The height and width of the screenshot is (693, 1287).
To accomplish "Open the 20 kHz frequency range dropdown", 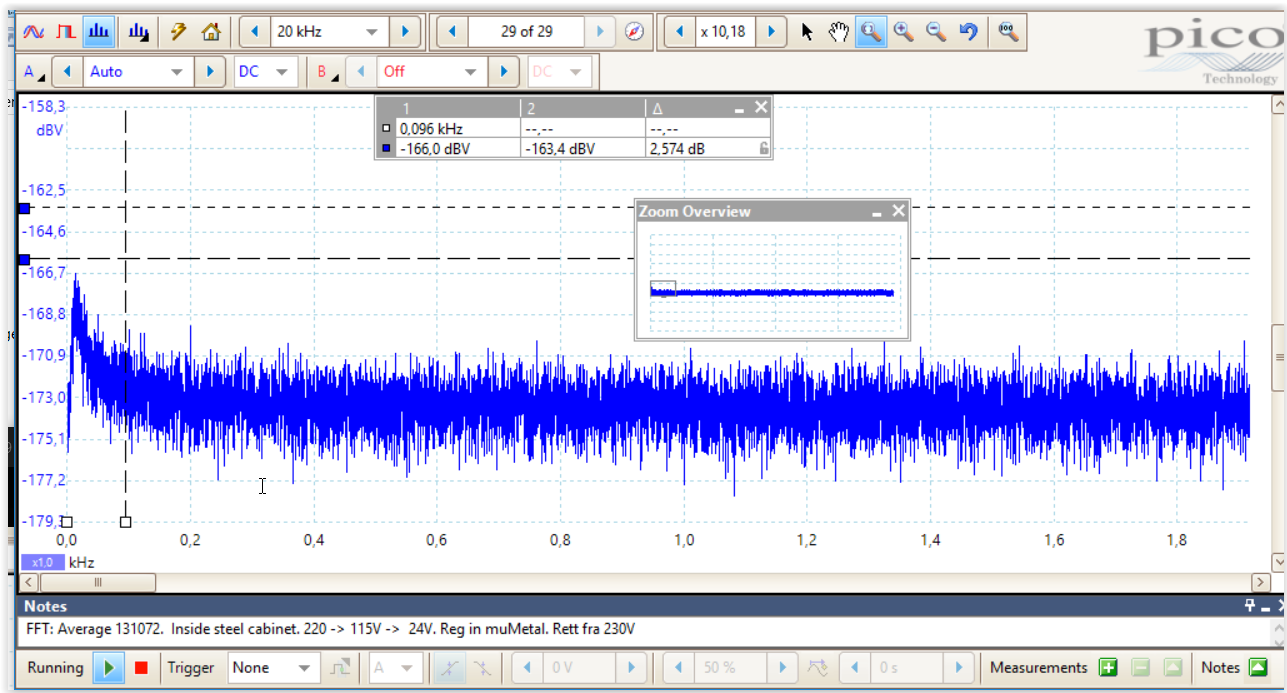I will [371, 32].
